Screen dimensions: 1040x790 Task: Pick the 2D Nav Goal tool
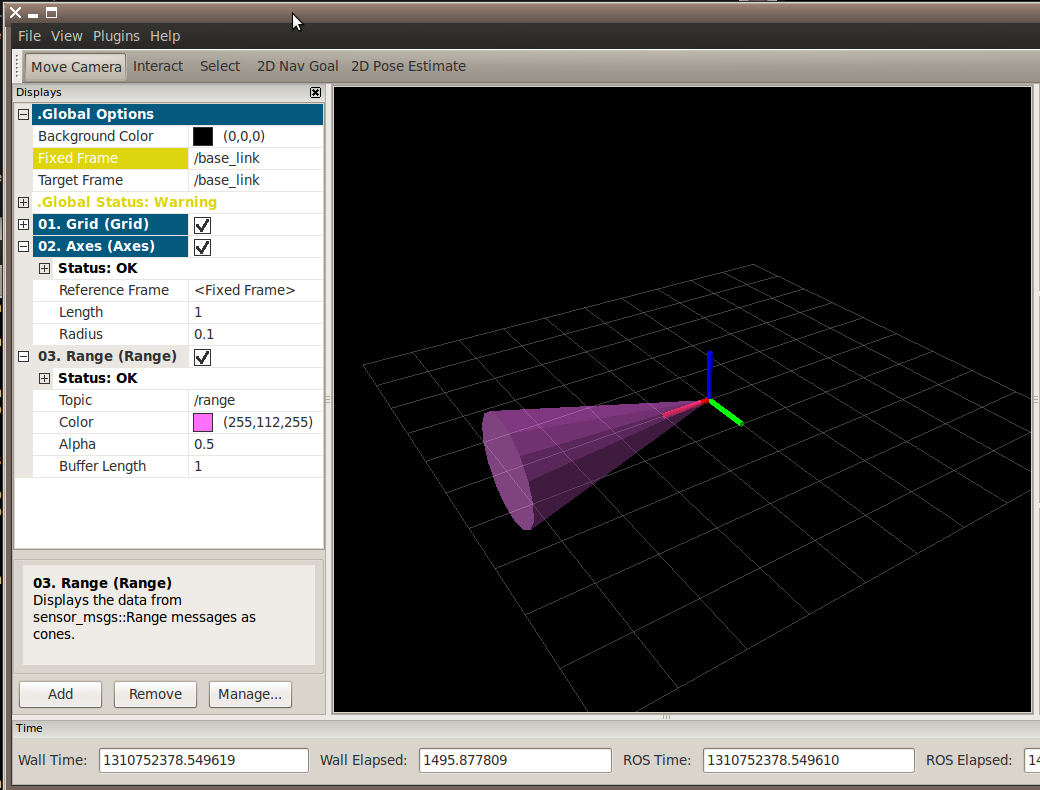click(x=297, y=66)
